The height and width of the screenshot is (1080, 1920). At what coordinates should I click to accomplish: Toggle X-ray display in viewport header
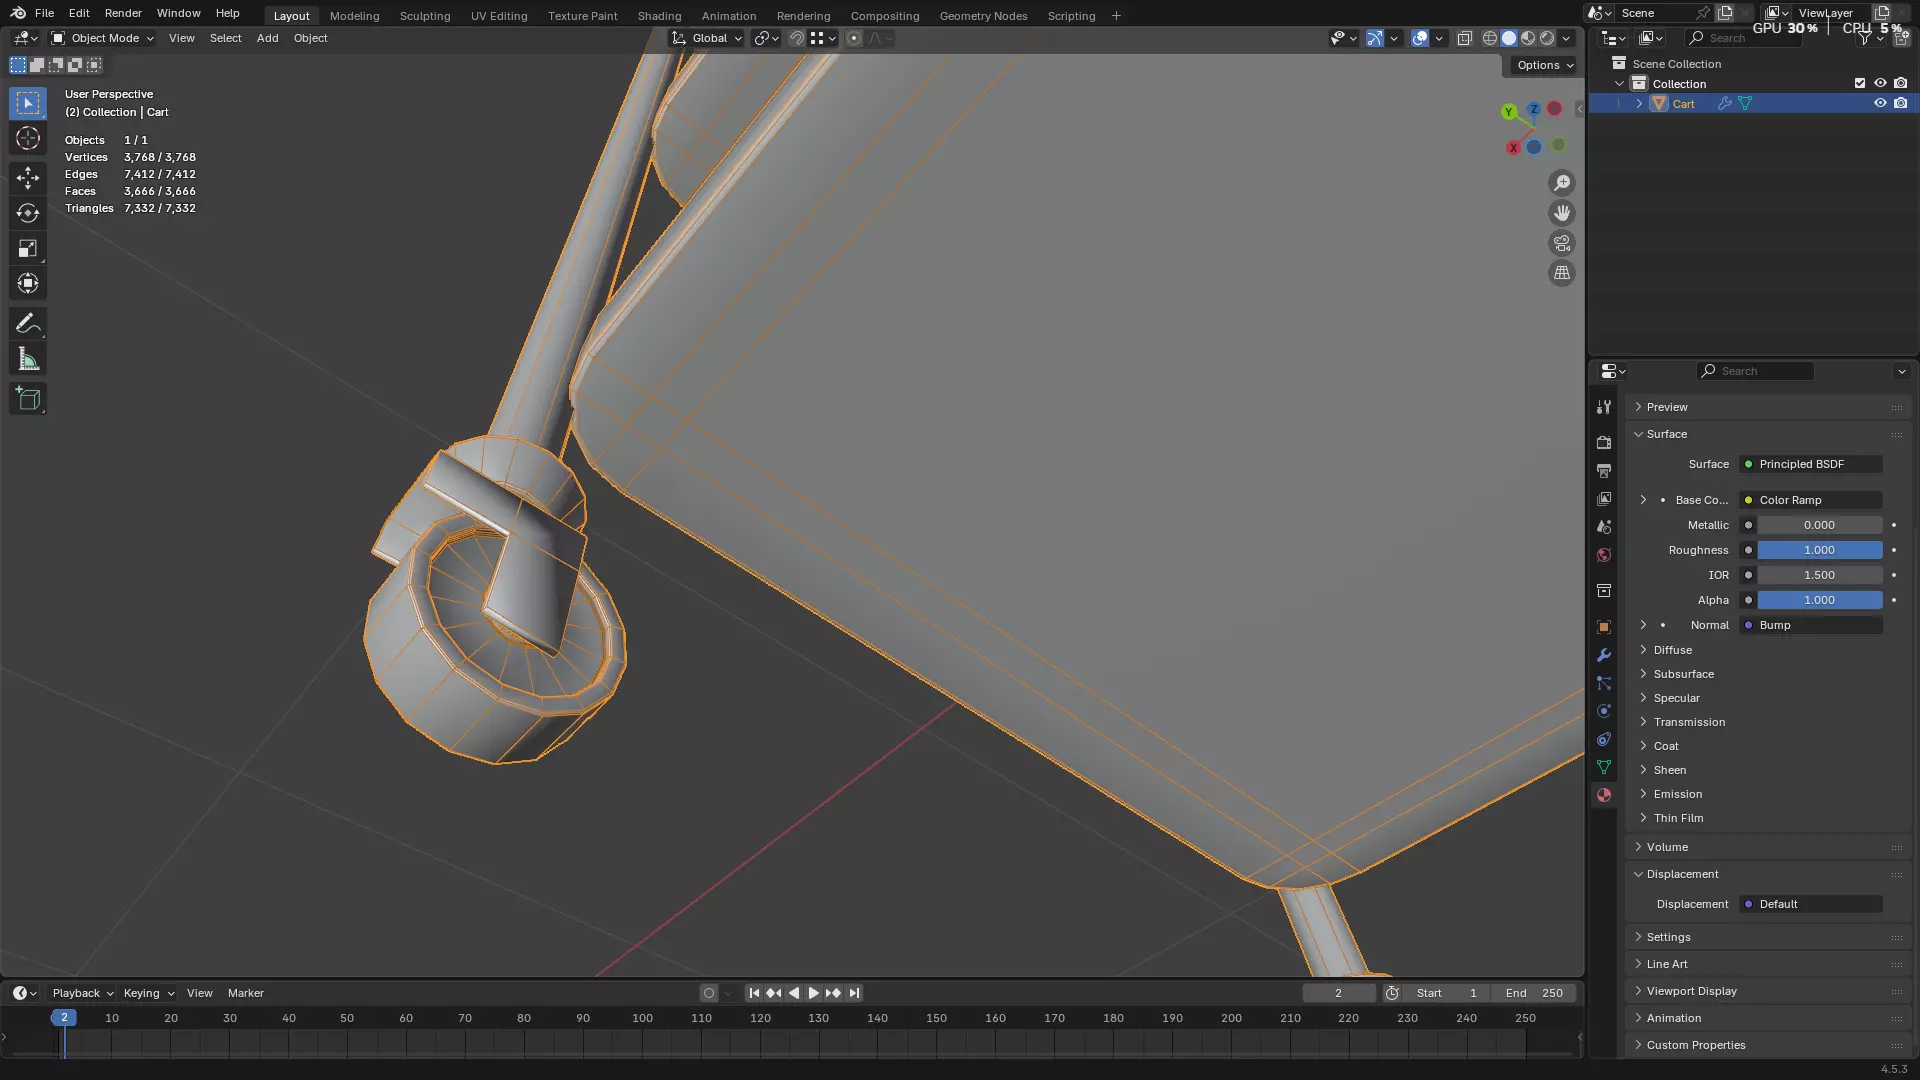[x=1465, y=38]
